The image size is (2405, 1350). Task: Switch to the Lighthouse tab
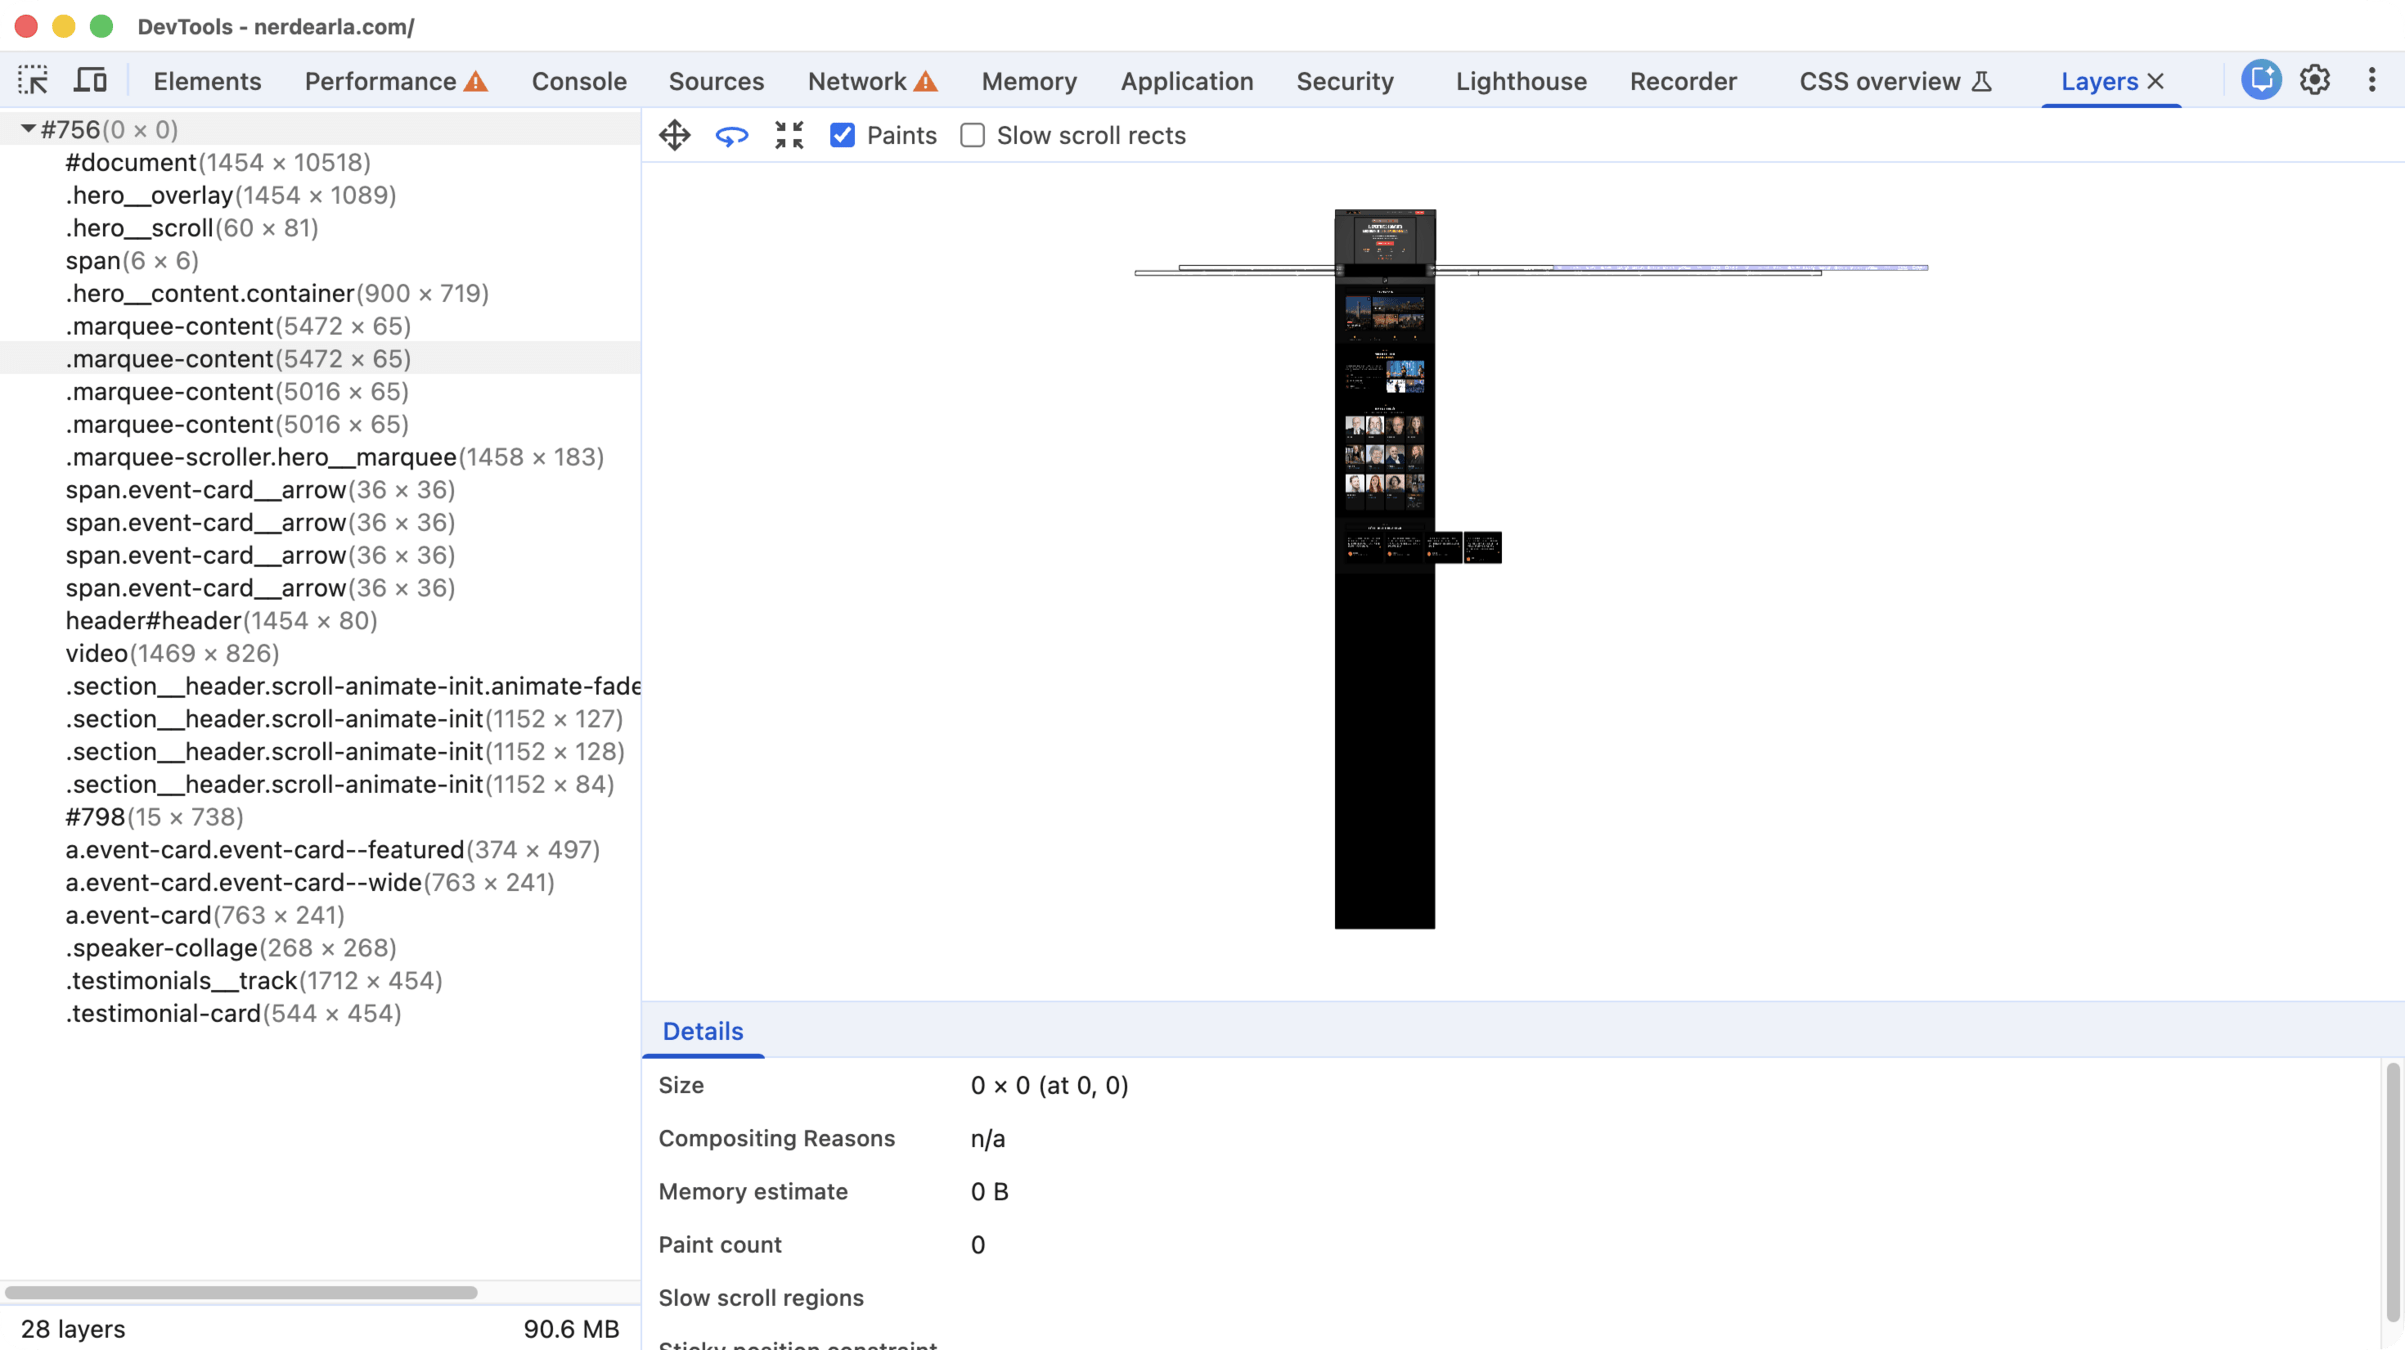click(1520, 81)
